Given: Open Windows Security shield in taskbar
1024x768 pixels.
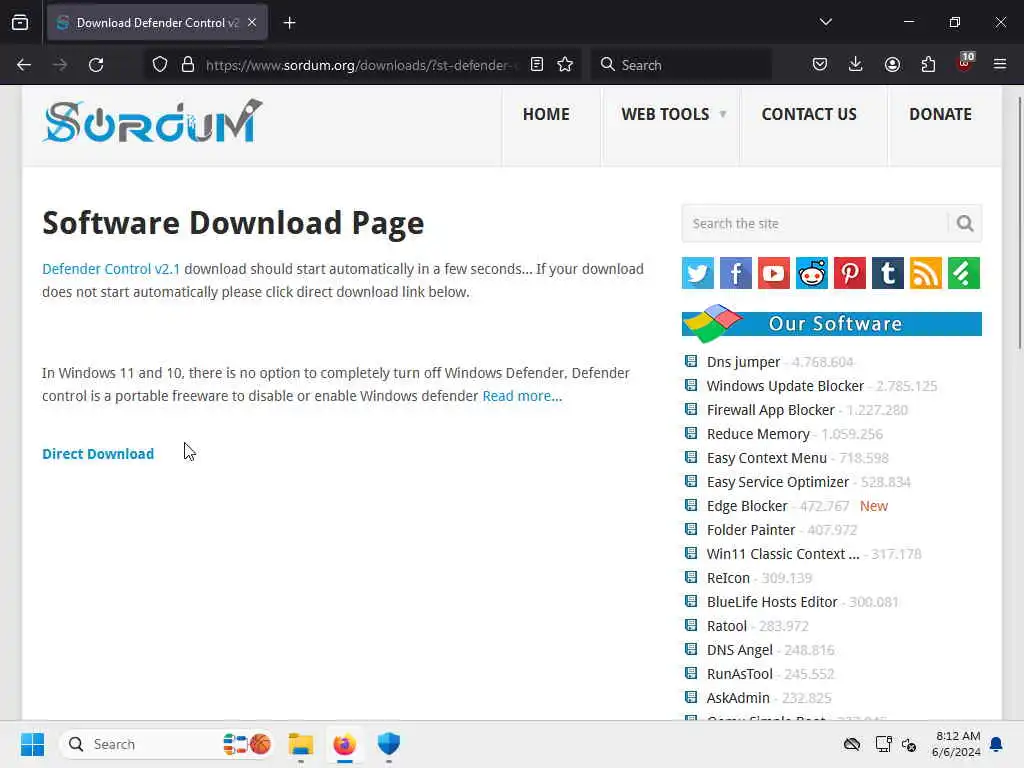Looking at the screenshot, I should [389, 744].
